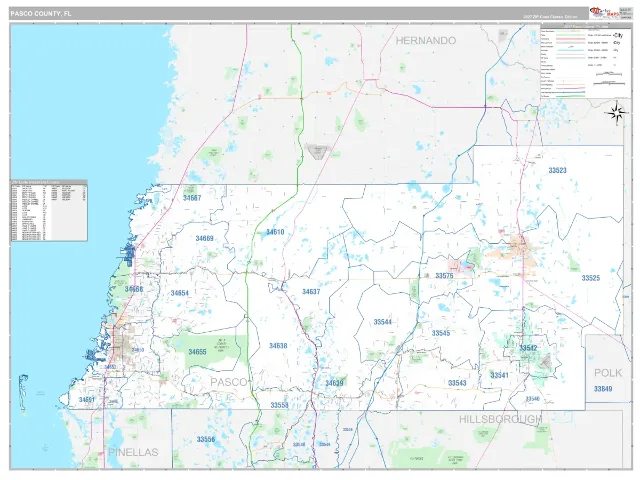
Task: Click ZIP code label 34637
Action: pyautogui.click(x=311, y=292)
